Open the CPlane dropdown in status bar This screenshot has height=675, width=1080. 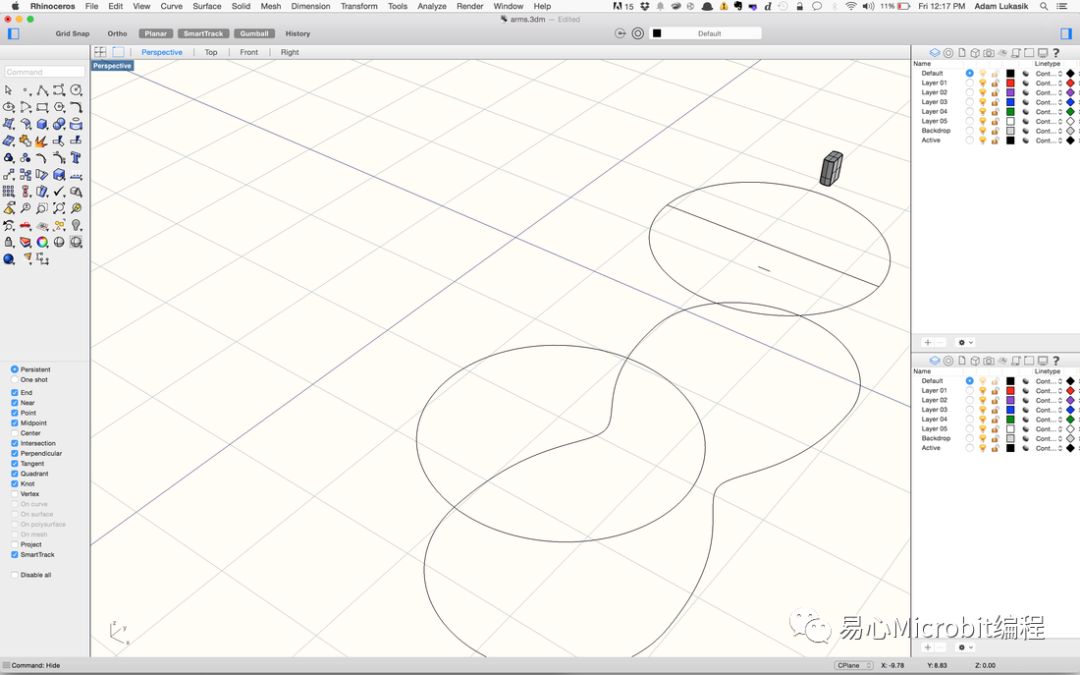[x=854, y=665]
